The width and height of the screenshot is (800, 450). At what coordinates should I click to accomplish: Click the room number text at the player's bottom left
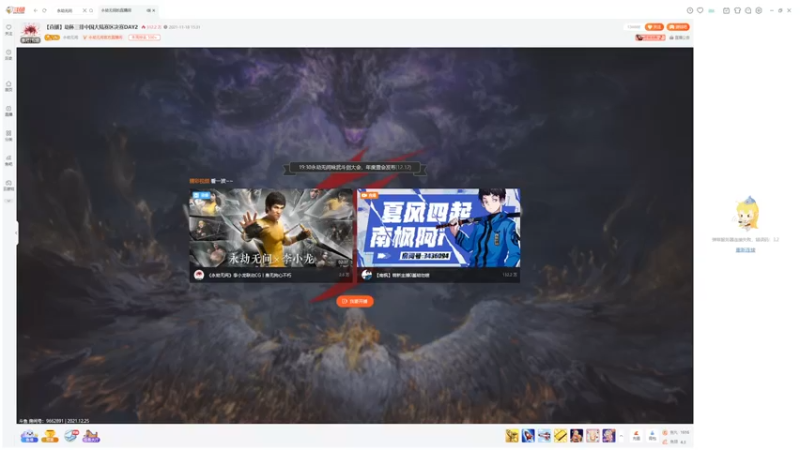(x=54, y=421)
